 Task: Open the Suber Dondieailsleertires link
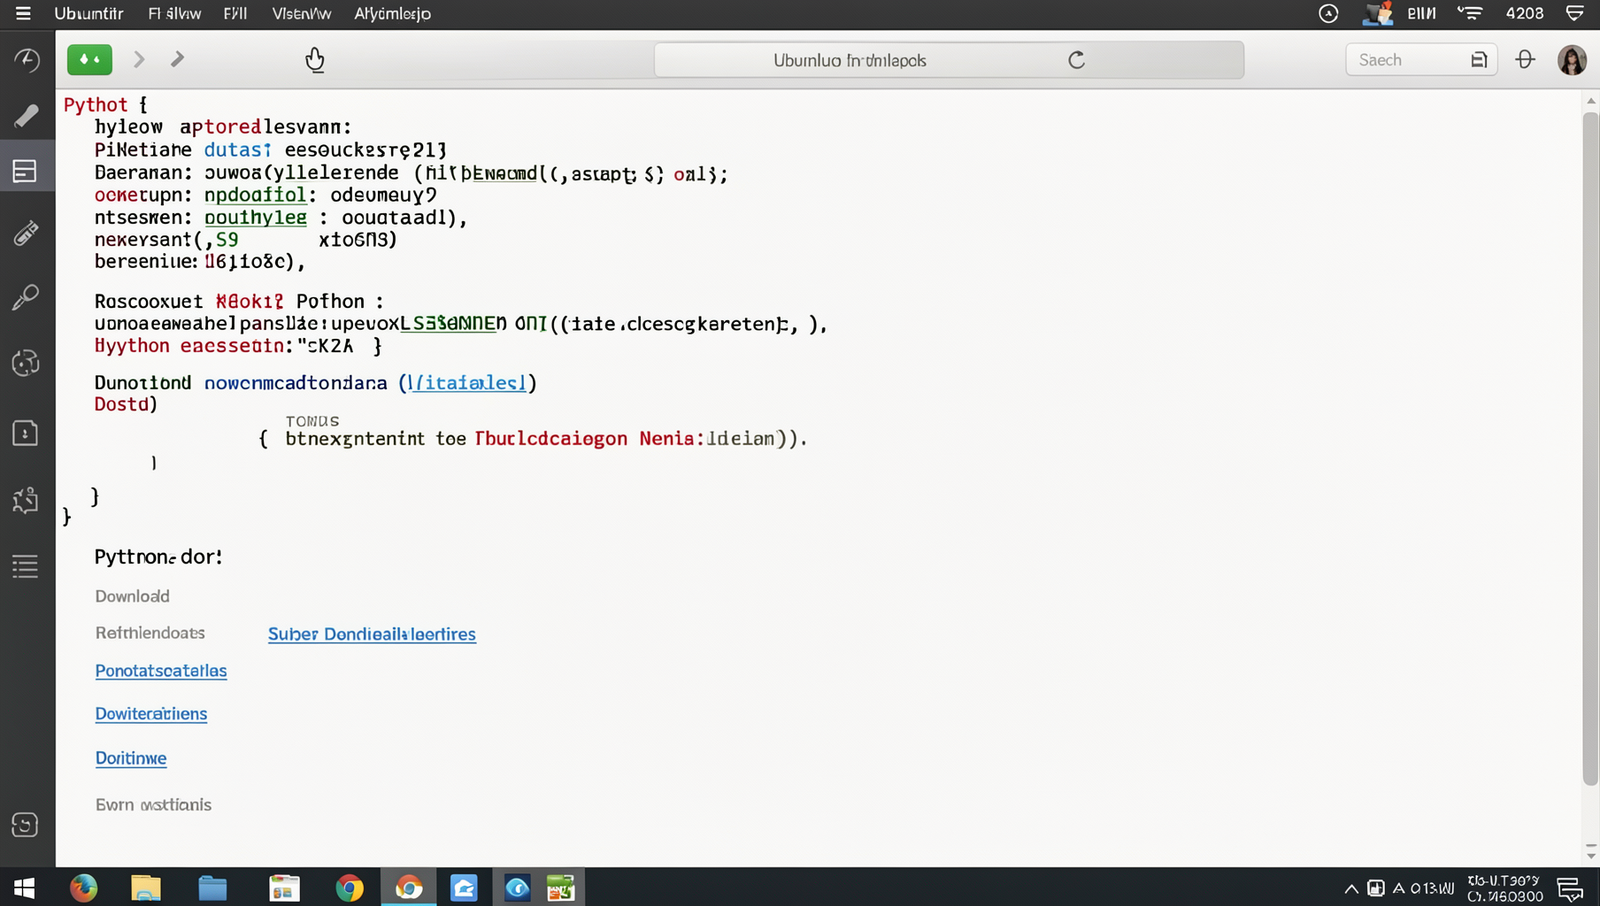tap(372, 634)
